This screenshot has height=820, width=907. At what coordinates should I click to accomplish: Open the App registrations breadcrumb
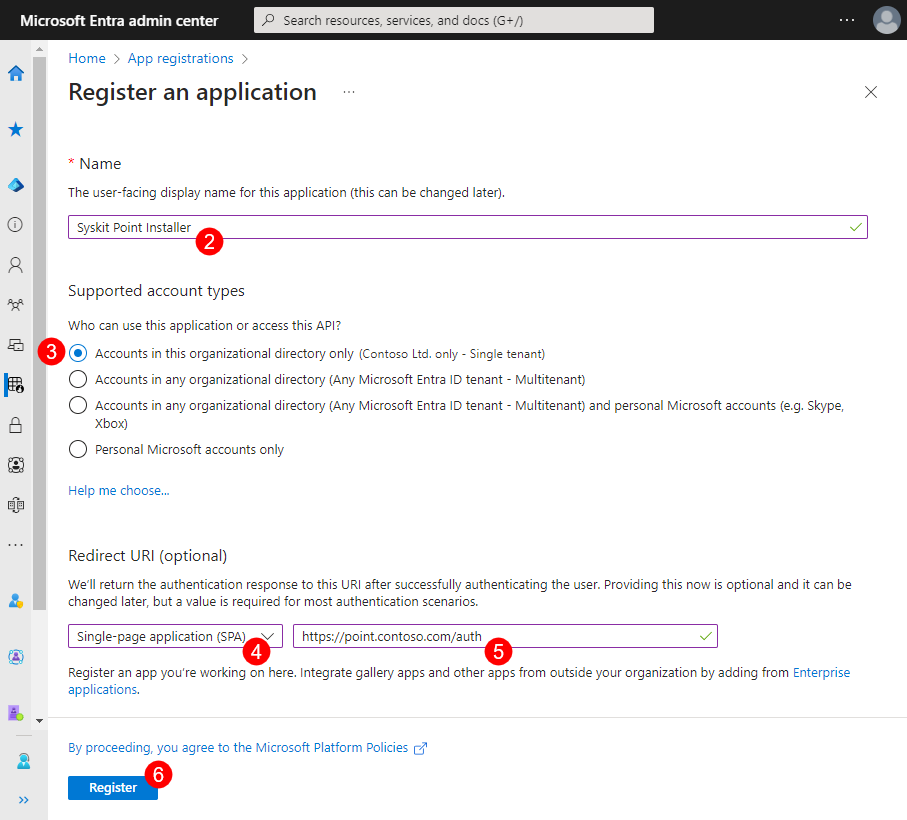[180, 58]
